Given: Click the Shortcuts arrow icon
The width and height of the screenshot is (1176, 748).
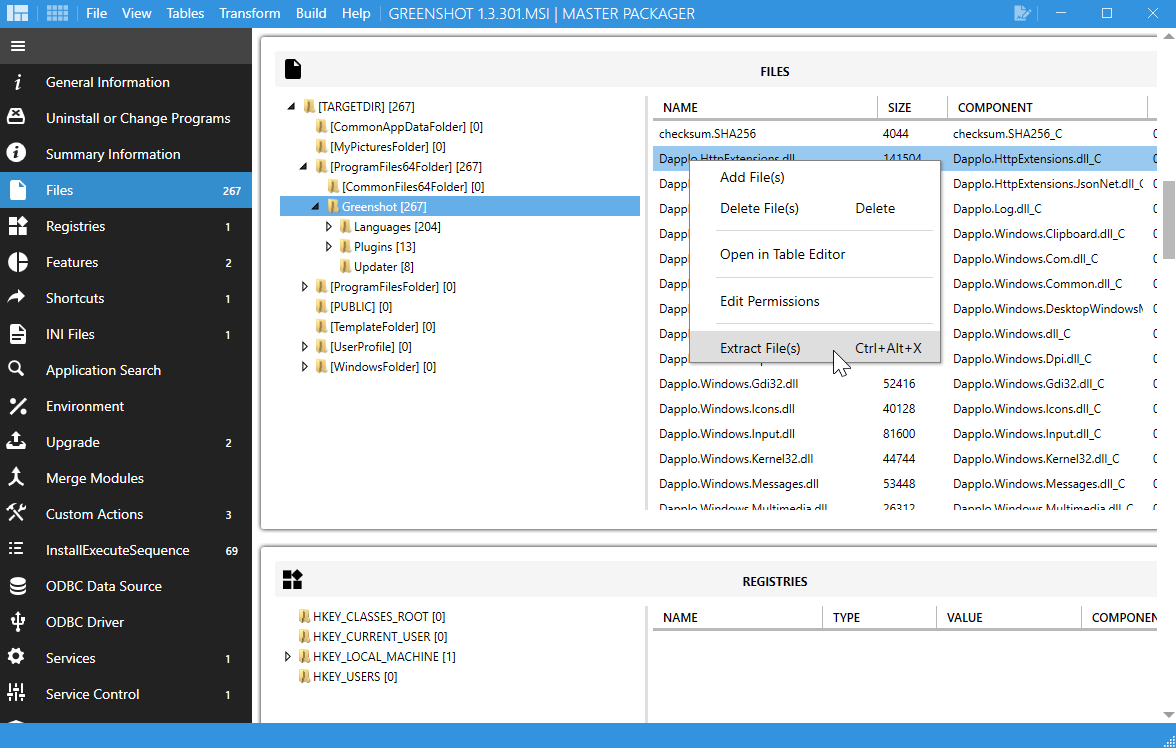Looking at the screenshot, I should click(x=16, y=298).
